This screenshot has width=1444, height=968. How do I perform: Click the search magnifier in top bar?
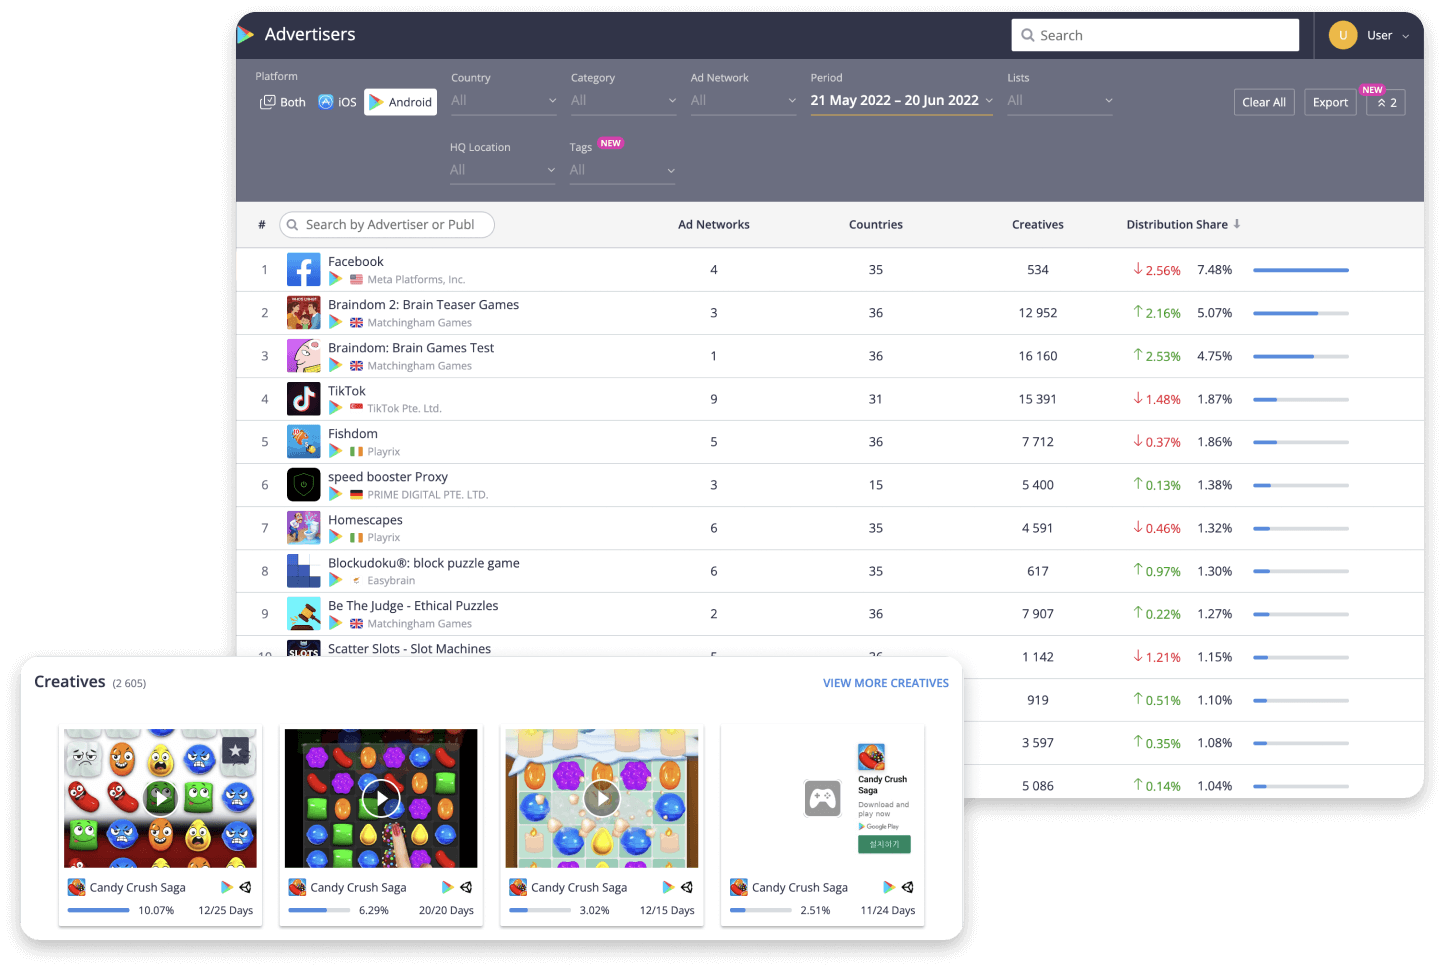pos(1028,35)
